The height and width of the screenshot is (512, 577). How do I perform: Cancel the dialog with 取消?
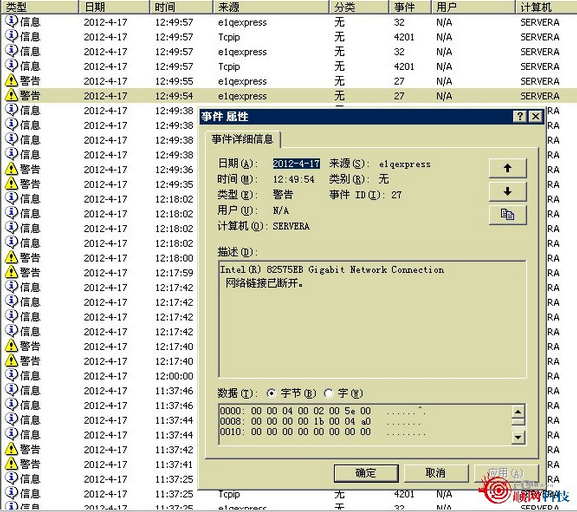[436, 473]
